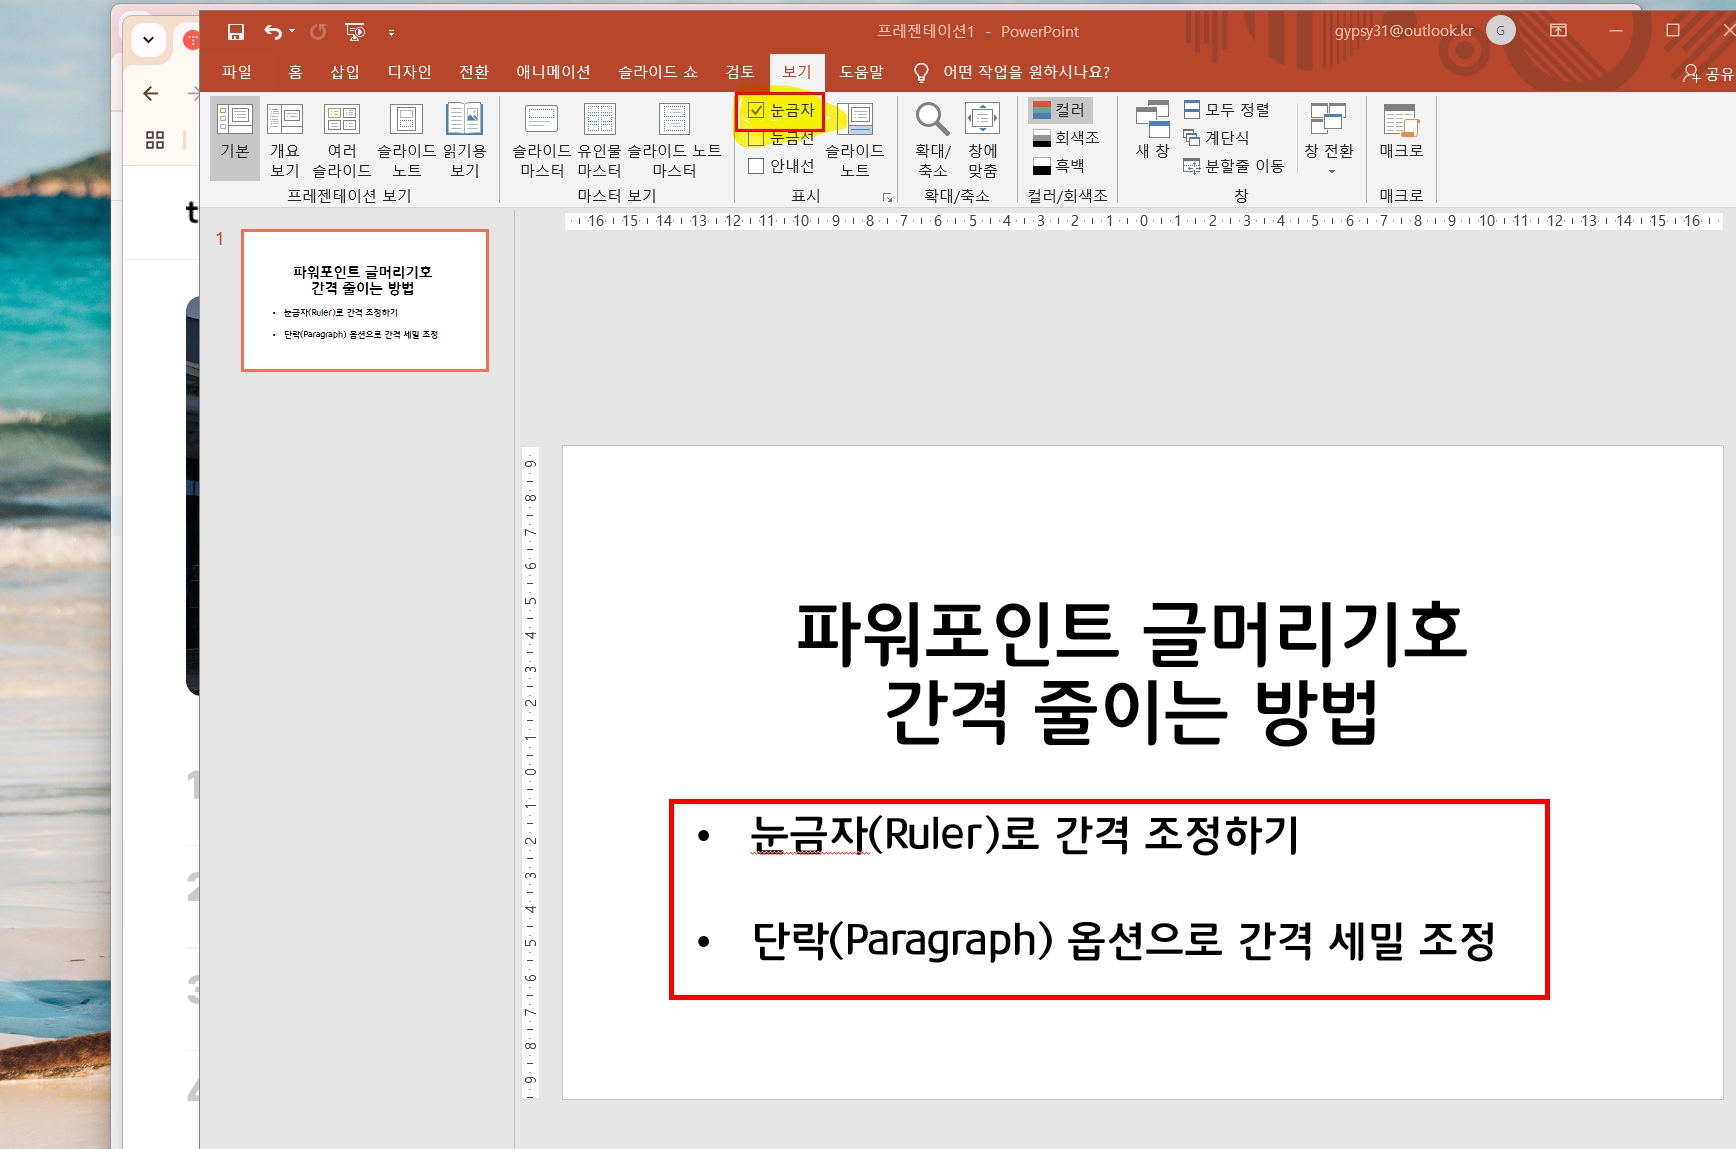This screenshot has width=1736, height=1149.
Task: Enable the 안내선 guides checkbox
Action: [756, 166]
